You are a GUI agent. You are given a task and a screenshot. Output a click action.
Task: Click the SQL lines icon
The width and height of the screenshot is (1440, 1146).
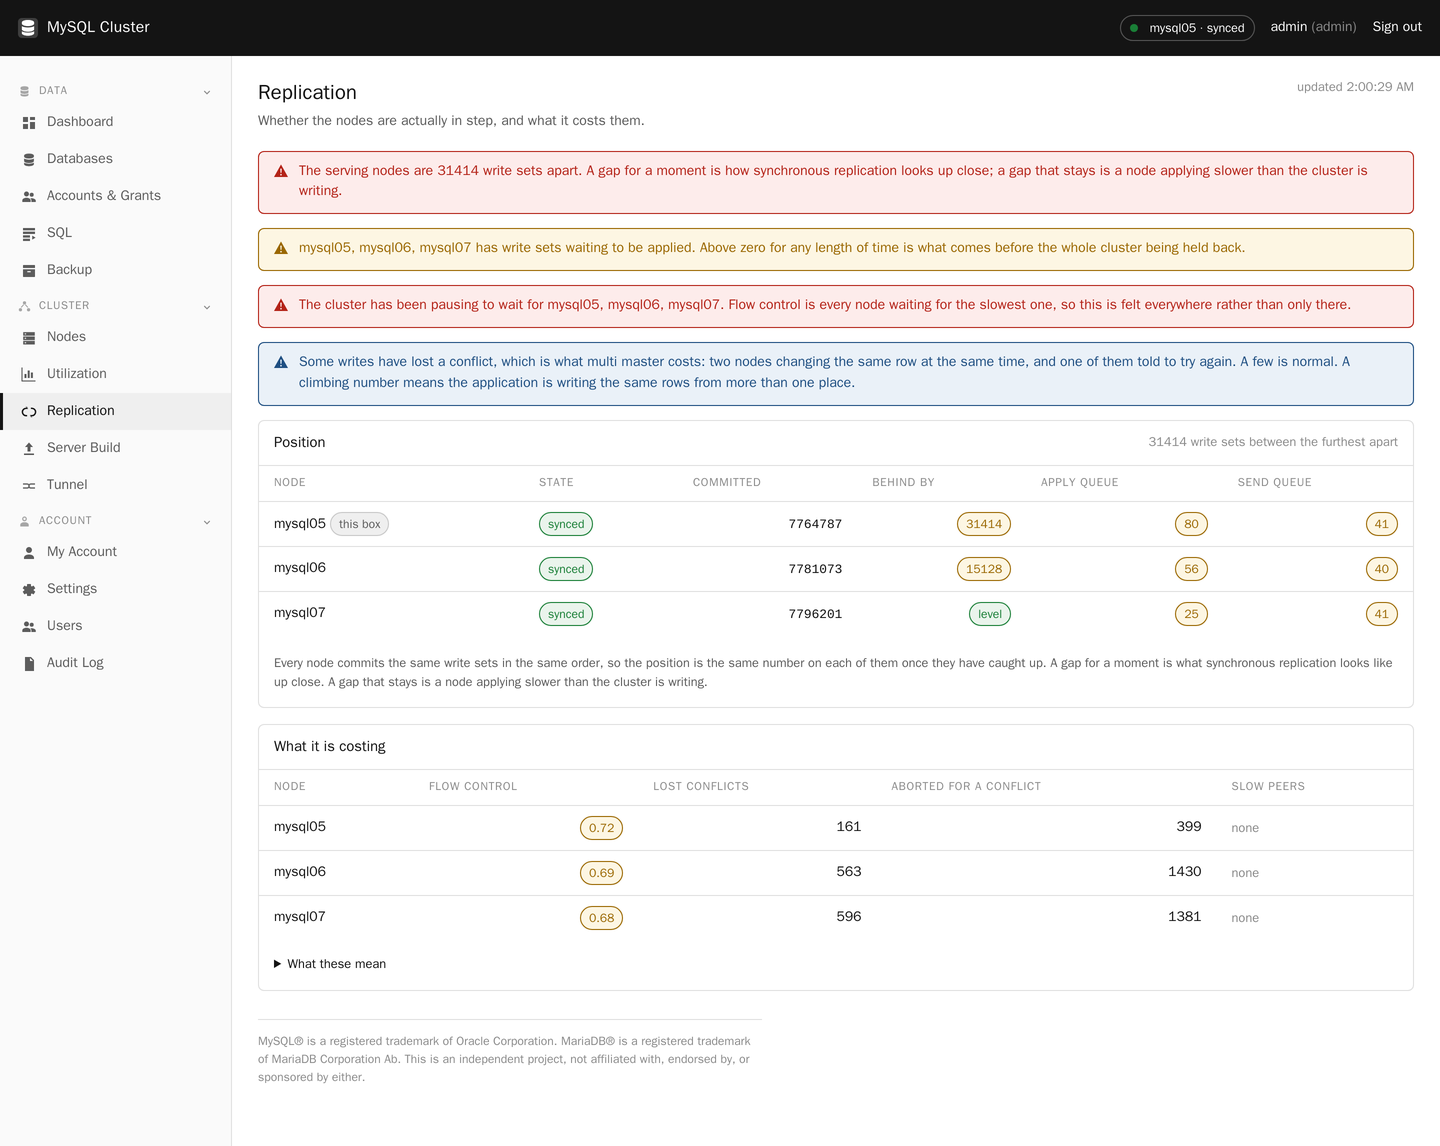(29, 233)
